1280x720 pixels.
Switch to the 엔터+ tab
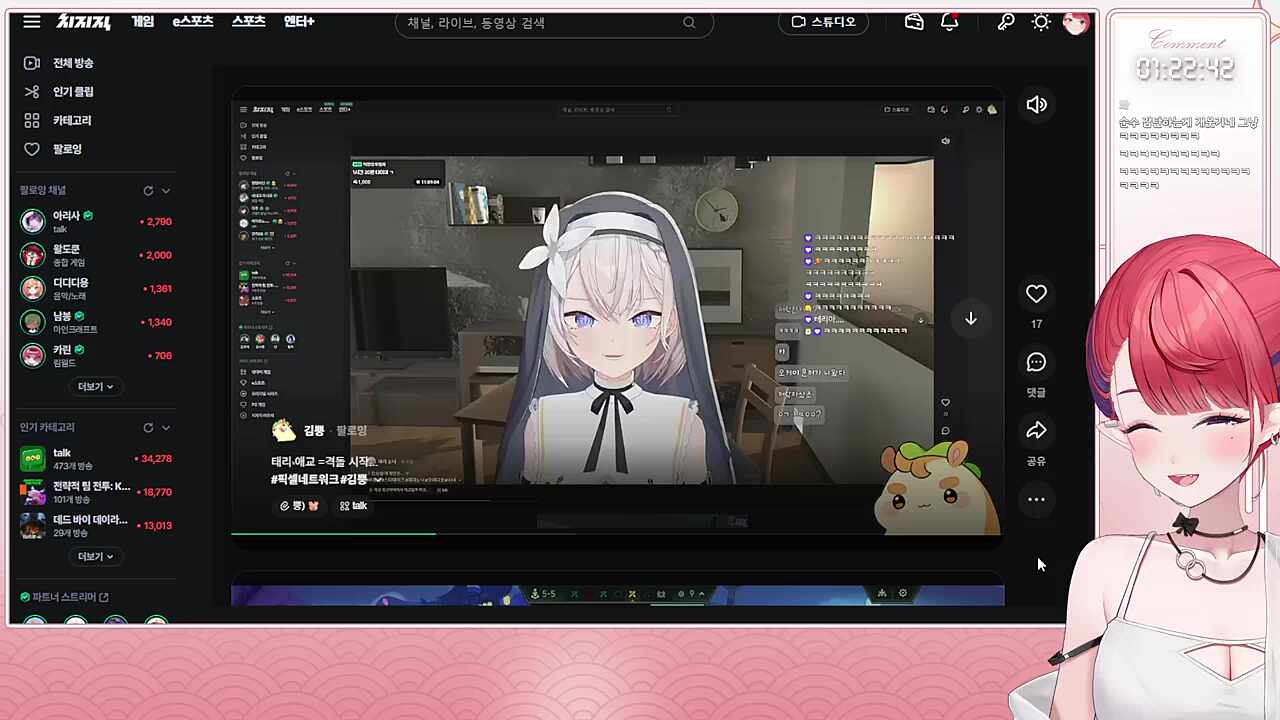click(299, 21)
